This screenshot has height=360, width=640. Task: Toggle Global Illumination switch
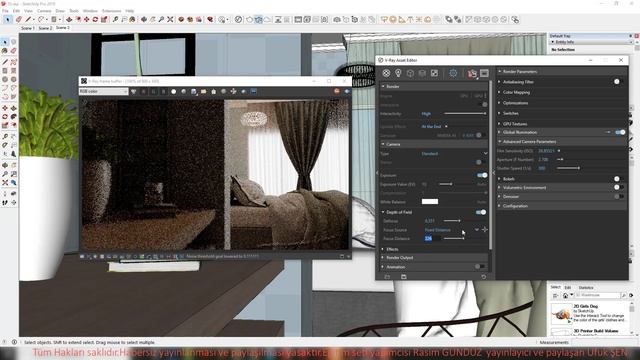620,132
